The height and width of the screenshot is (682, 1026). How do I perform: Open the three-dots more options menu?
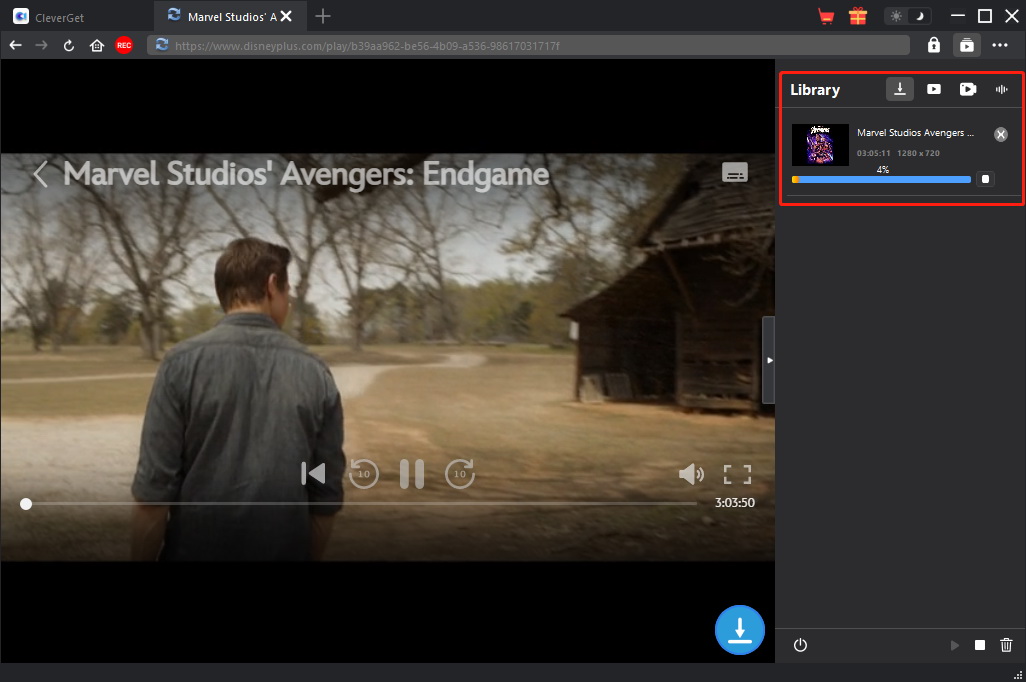(1000, 45)
